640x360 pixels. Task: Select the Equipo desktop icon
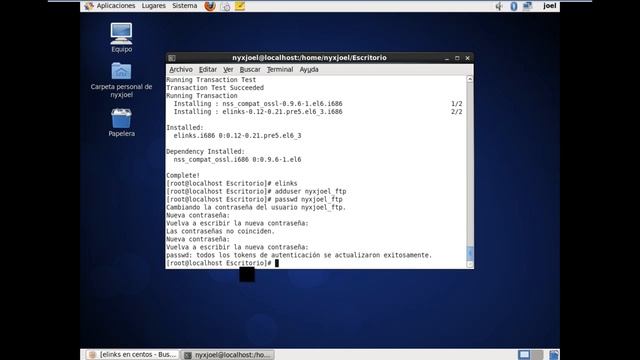coord(121,38)
